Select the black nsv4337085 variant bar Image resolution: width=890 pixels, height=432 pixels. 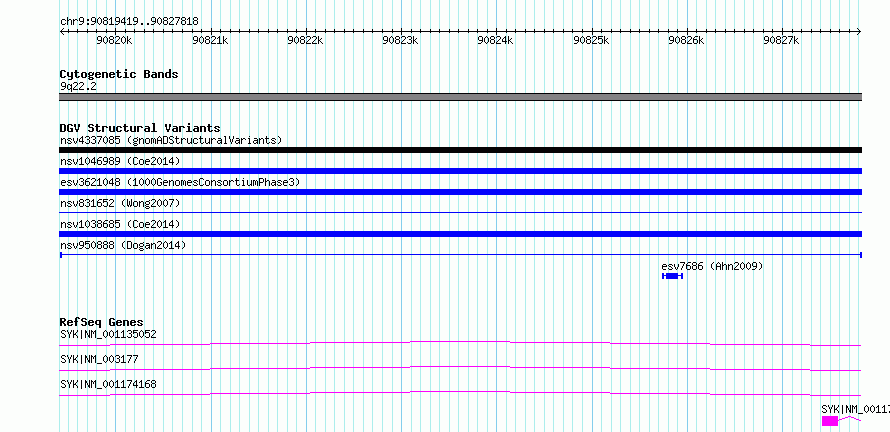(x=460, y=150)
